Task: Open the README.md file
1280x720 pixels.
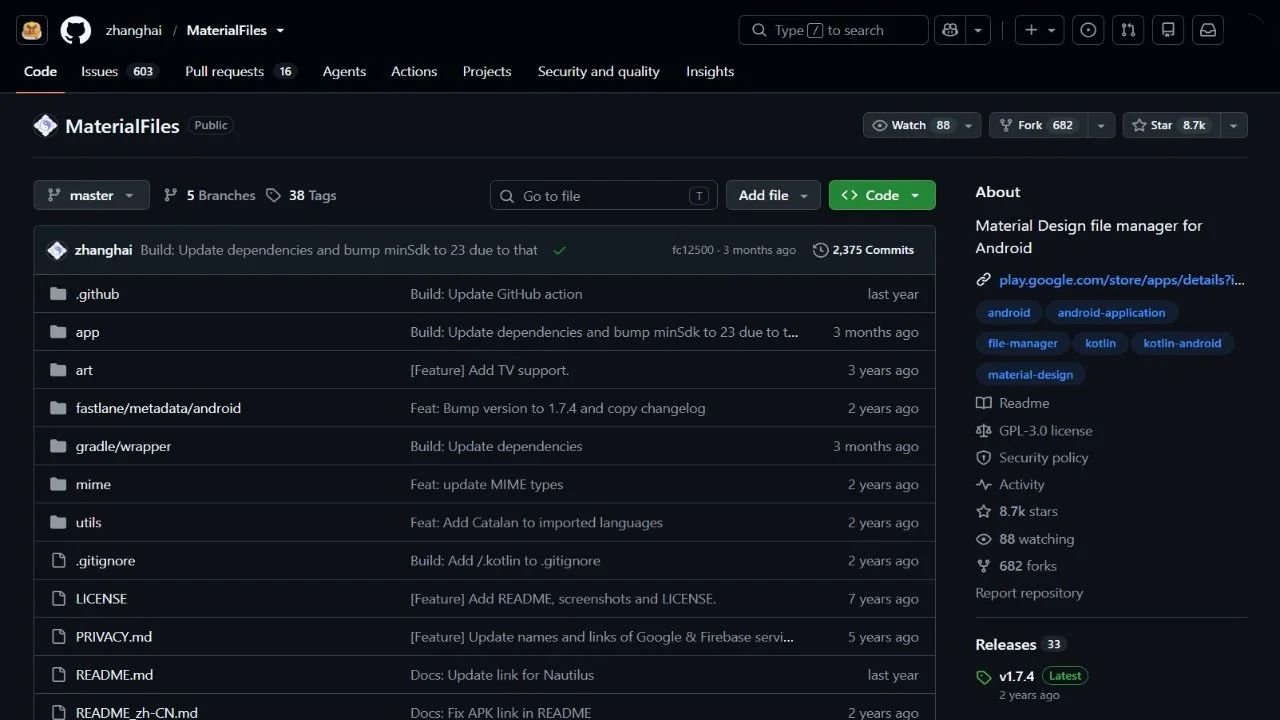Action: (x=114, y=675)
